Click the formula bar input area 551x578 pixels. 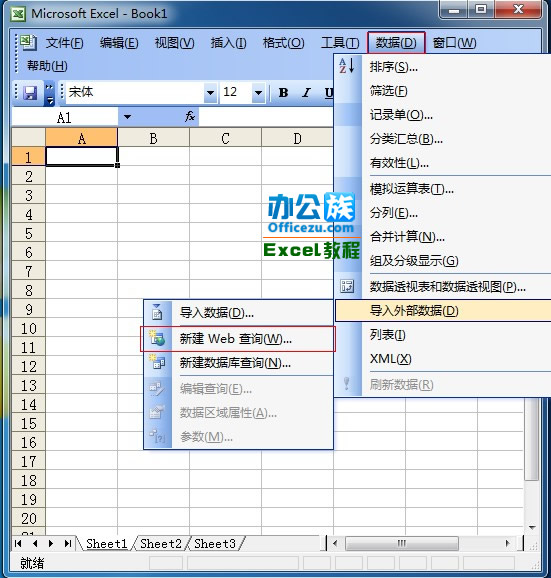[266, 117]
